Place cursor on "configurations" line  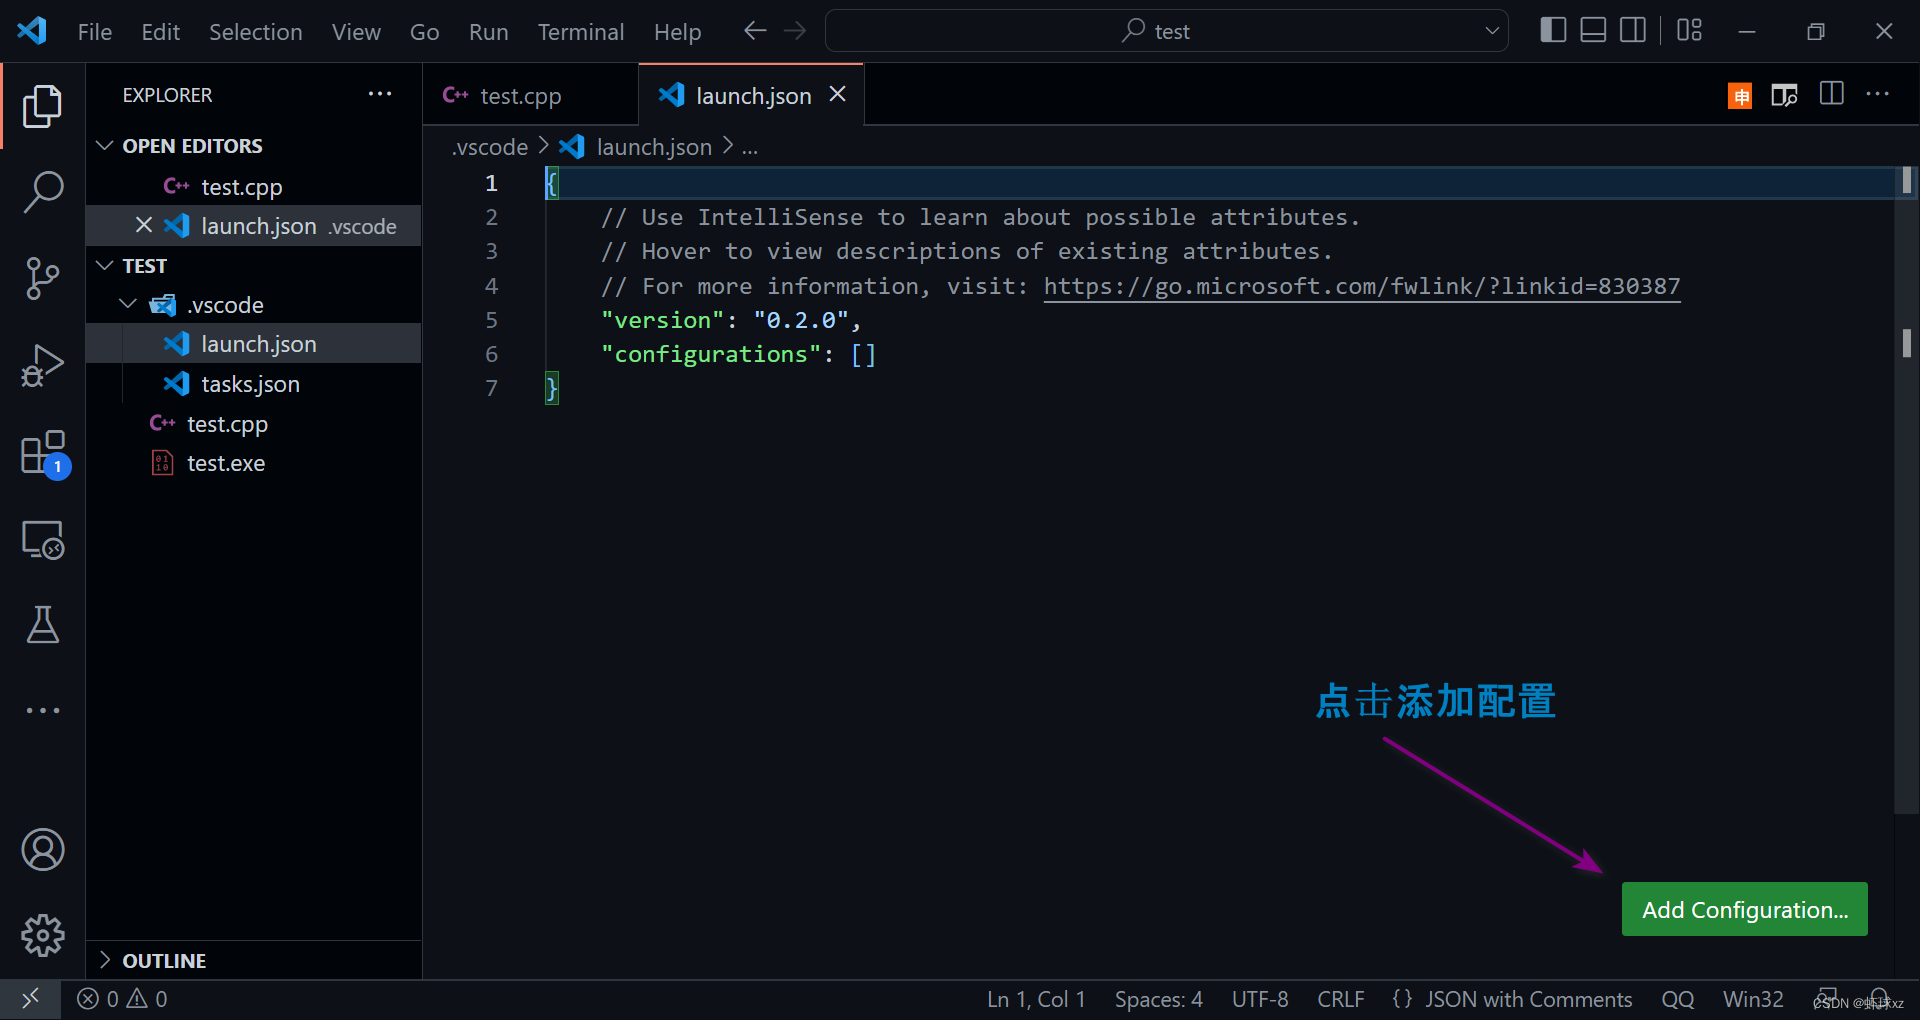(738, 354)
